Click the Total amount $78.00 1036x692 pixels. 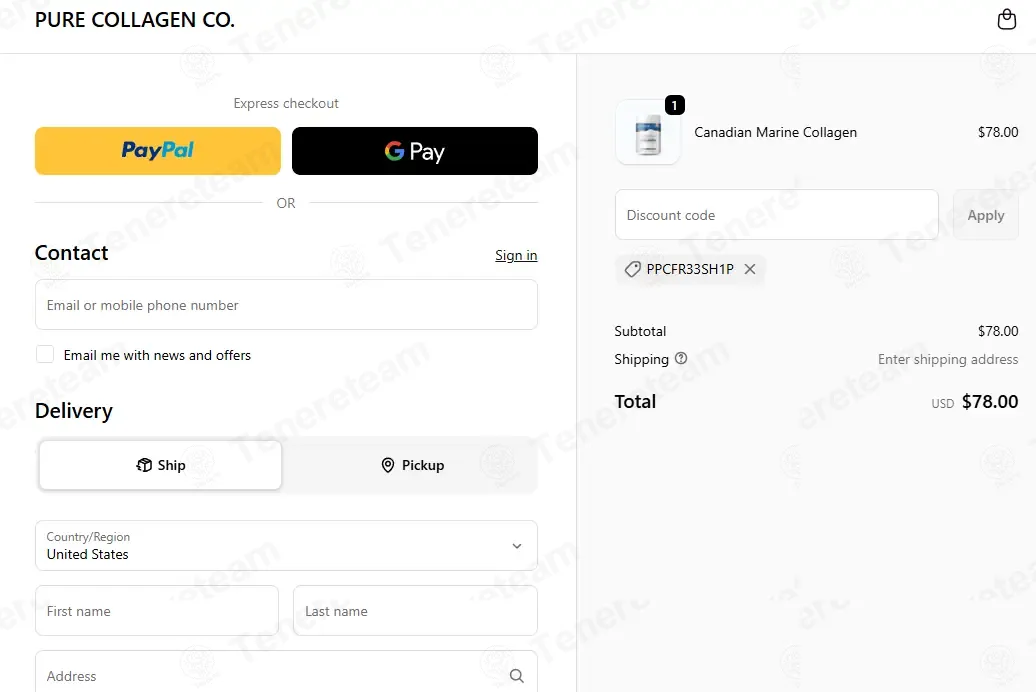point(990,402)
